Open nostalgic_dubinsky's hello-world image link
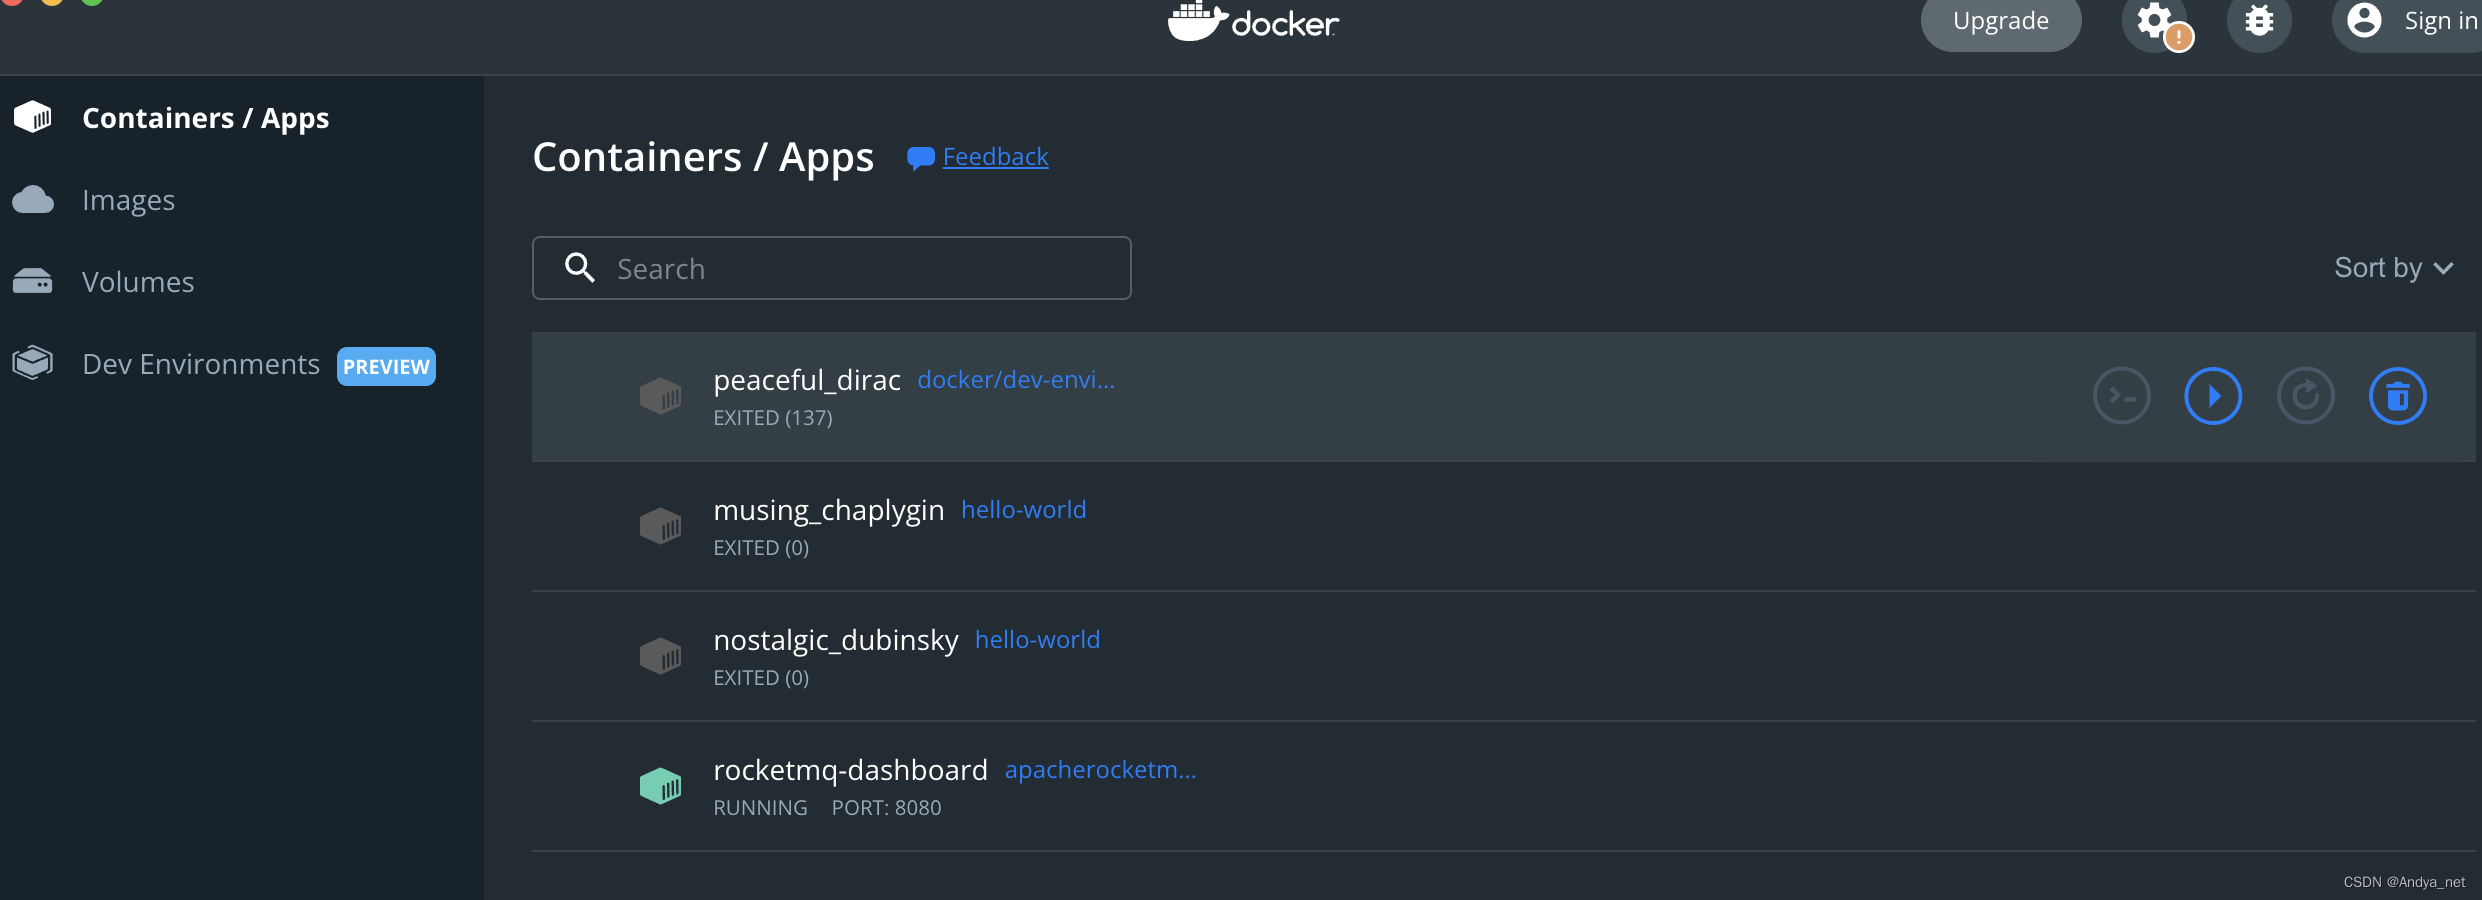Screen dimensions: 2482x900 [x=1038, y=640]
